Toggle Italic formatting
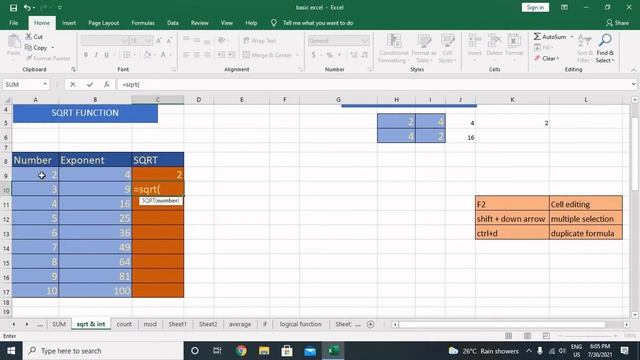Viewport: 640px width, 360px height. pos(96,55)
